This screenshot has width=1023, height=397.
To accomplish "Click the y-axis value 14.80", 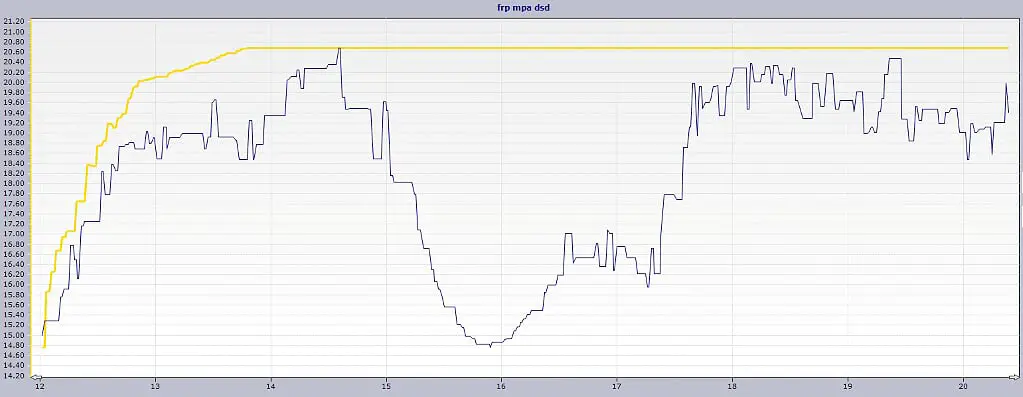I will tap(14, 345).
